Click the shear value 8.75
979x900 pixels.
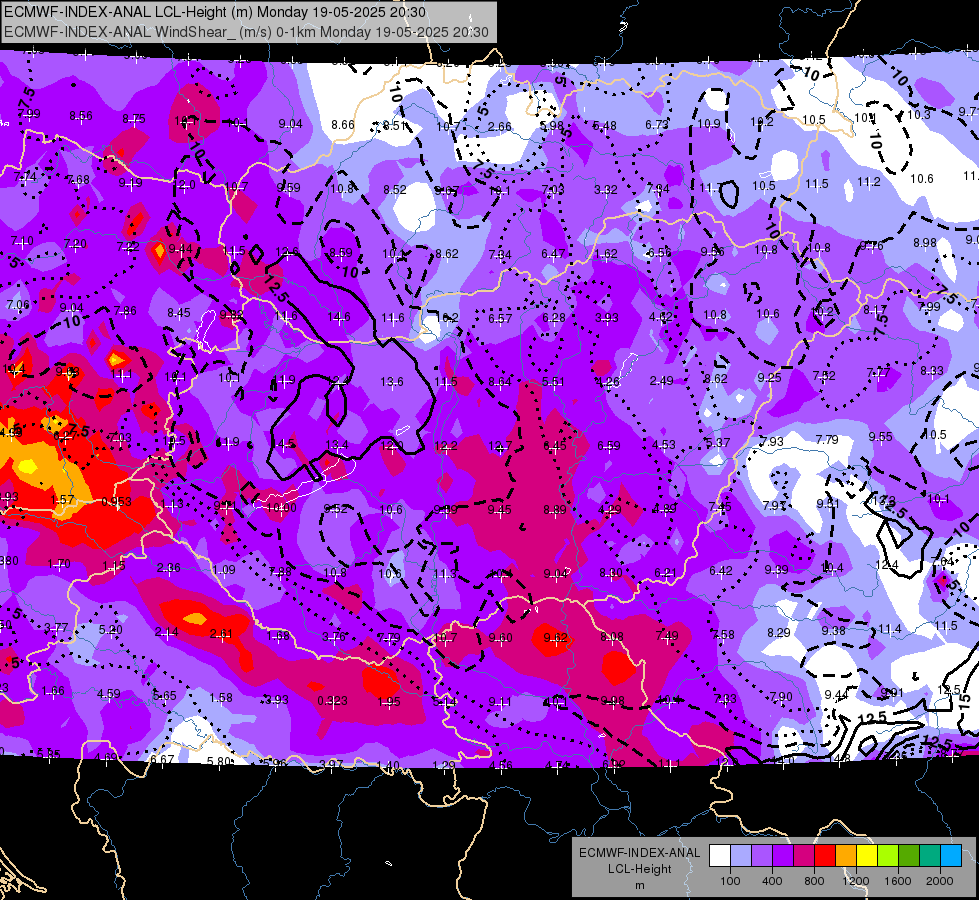[x=134, y=119]
